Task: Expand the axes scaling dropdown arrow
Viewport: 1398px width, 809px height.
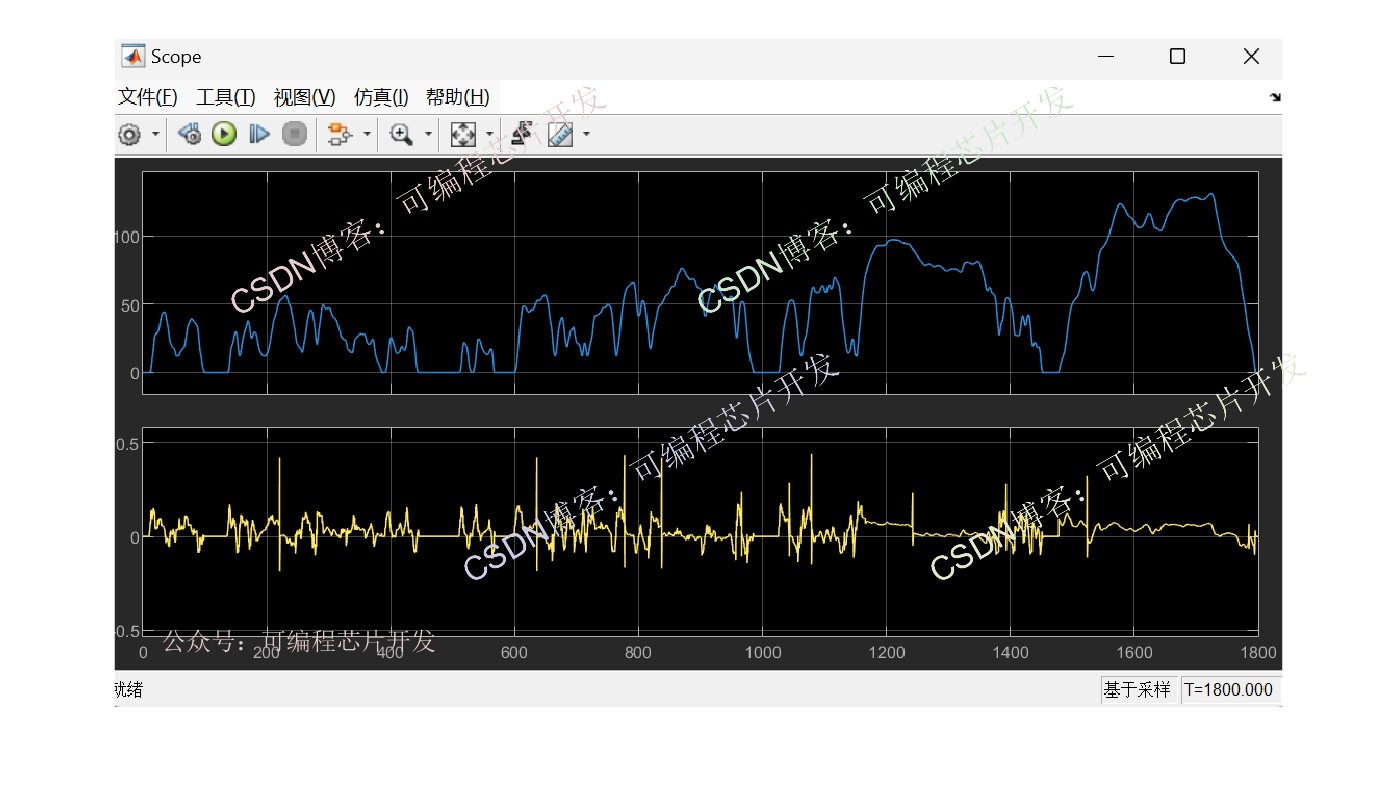Action: coord(489,134)
